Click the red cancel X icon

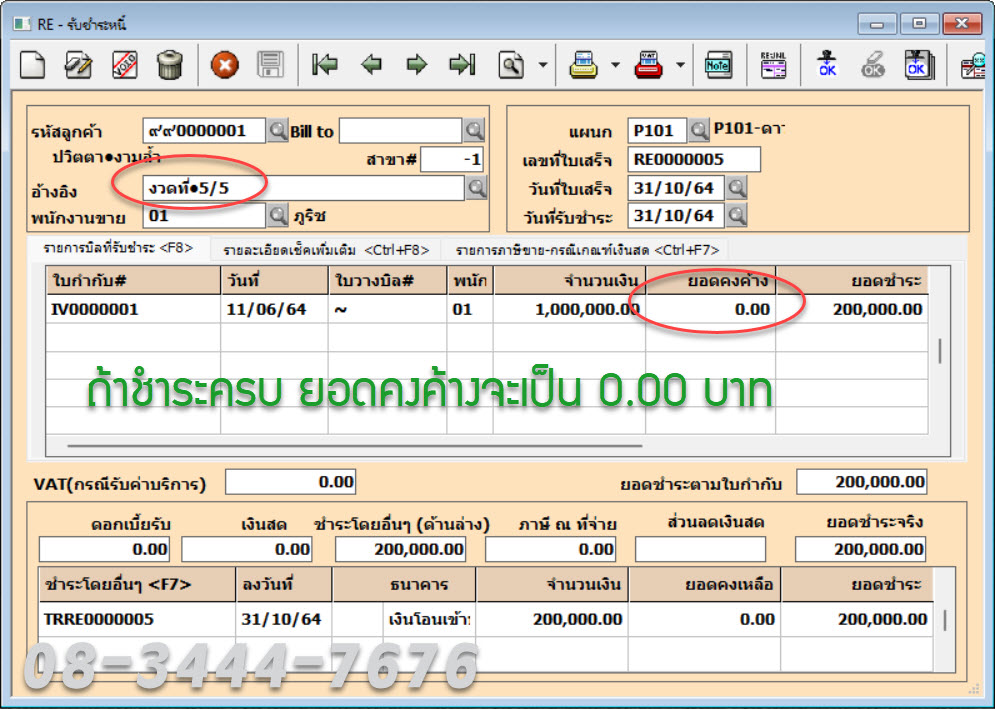tap(225, 64)
